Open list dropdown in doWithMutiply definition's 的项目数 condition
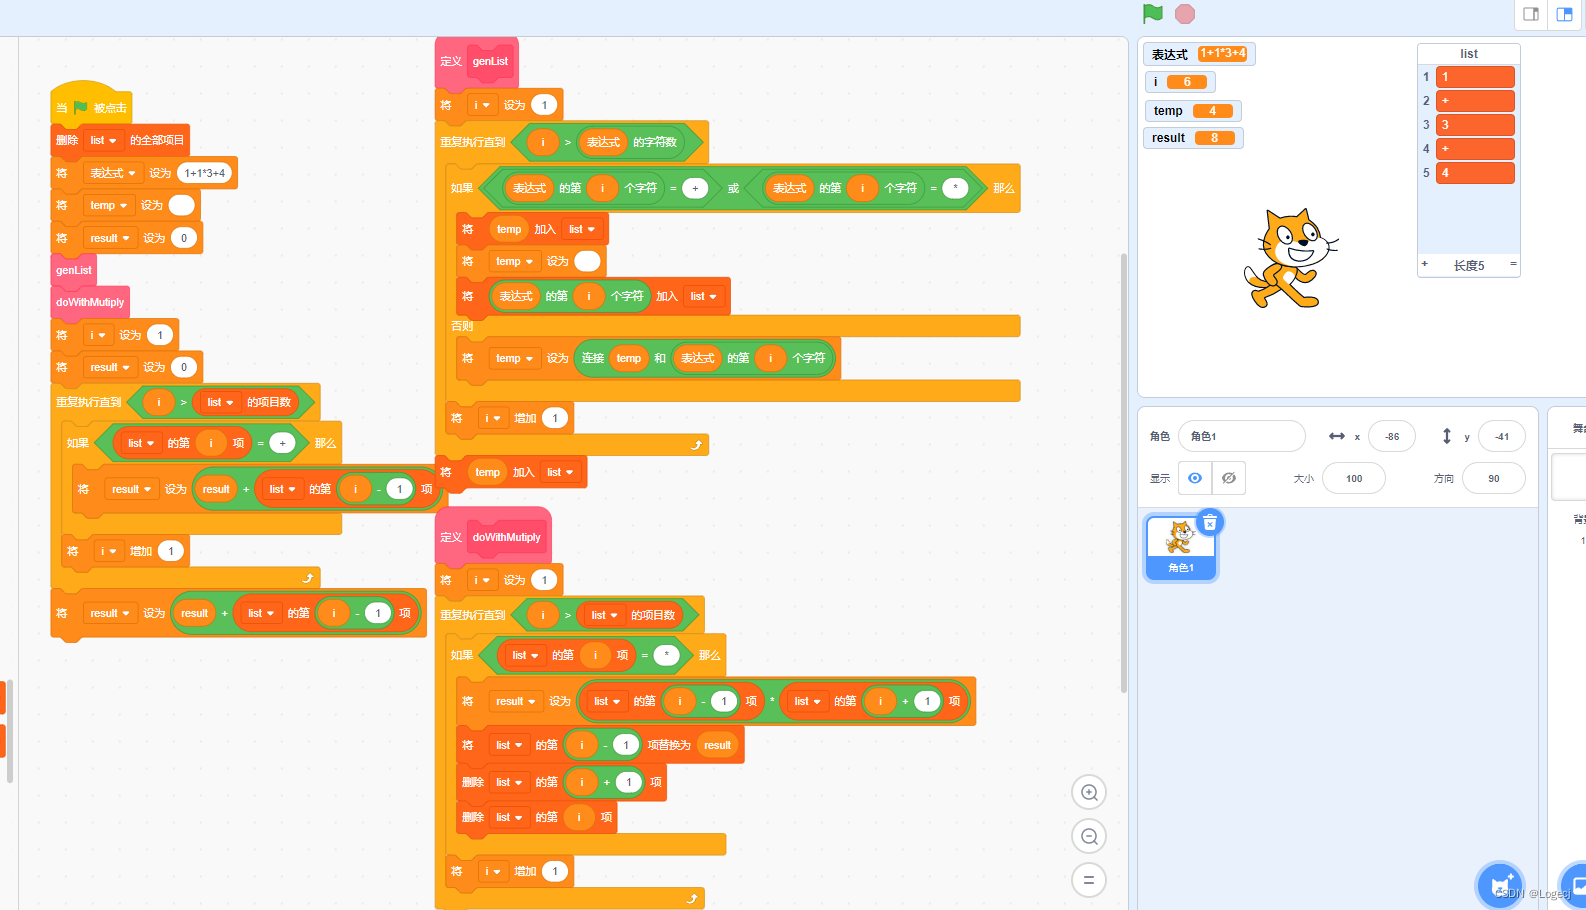This screenshot has width=1586, height=910. (605, 615)
